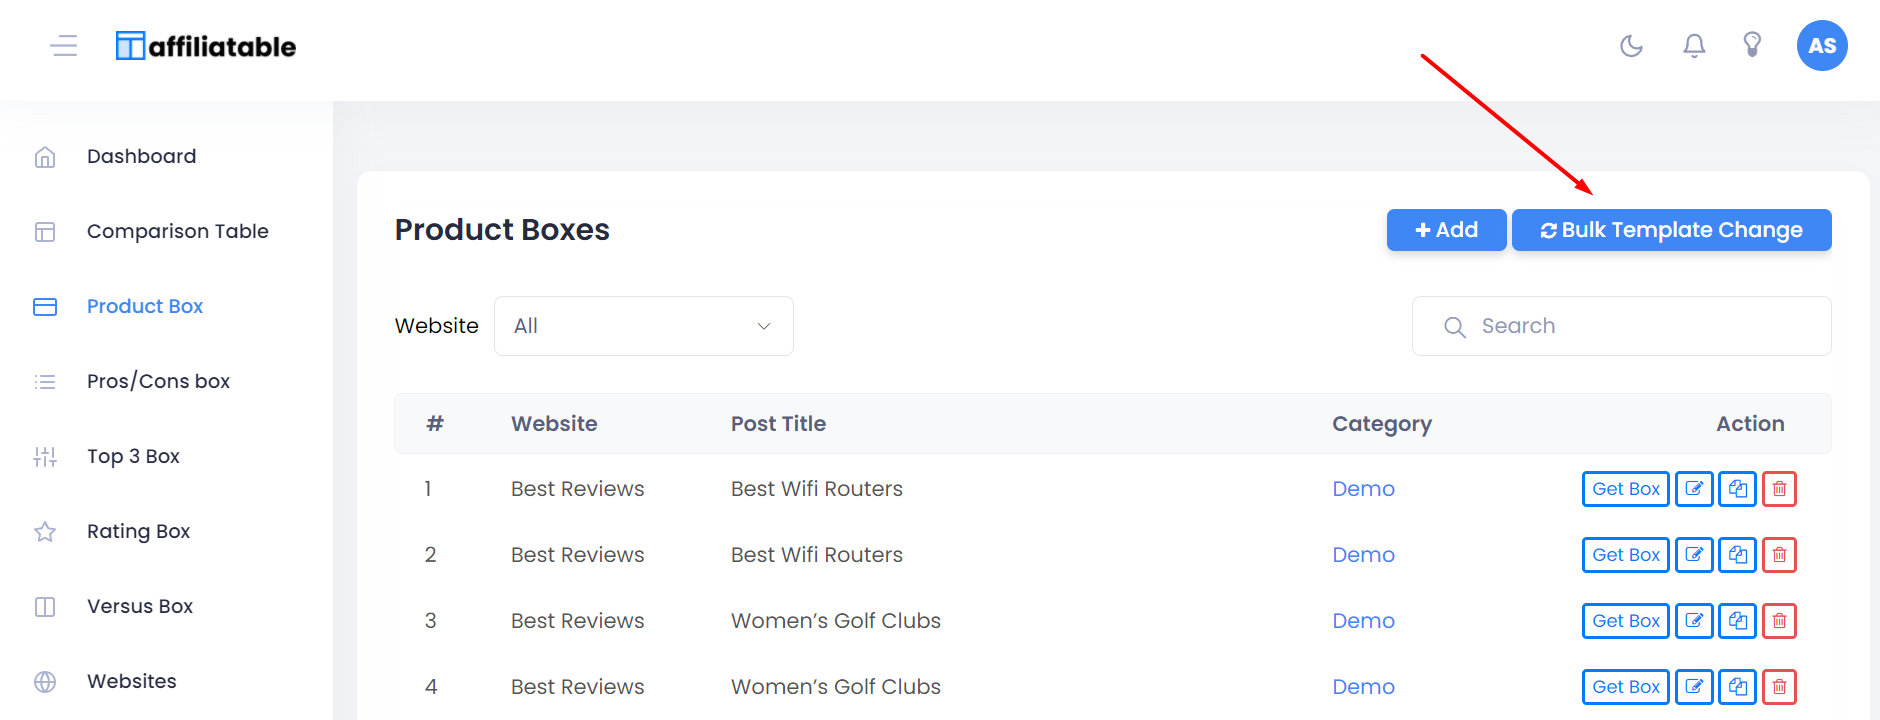Click the Comparison Table sidebar icon
This screenshot has width=1880, height=720.
(x=45, y=232)
